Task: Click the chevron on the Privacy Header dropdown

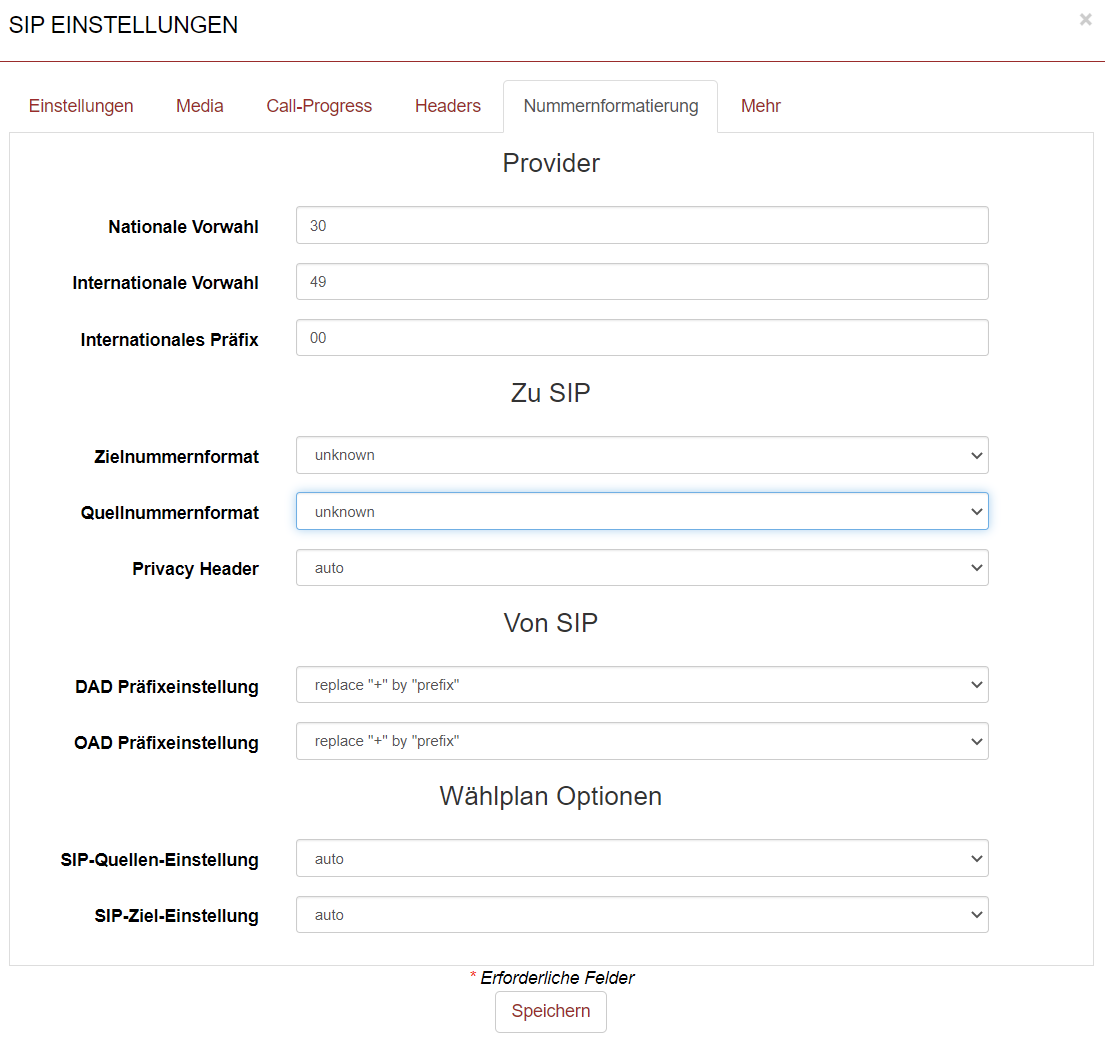Action: click(977, 567)
